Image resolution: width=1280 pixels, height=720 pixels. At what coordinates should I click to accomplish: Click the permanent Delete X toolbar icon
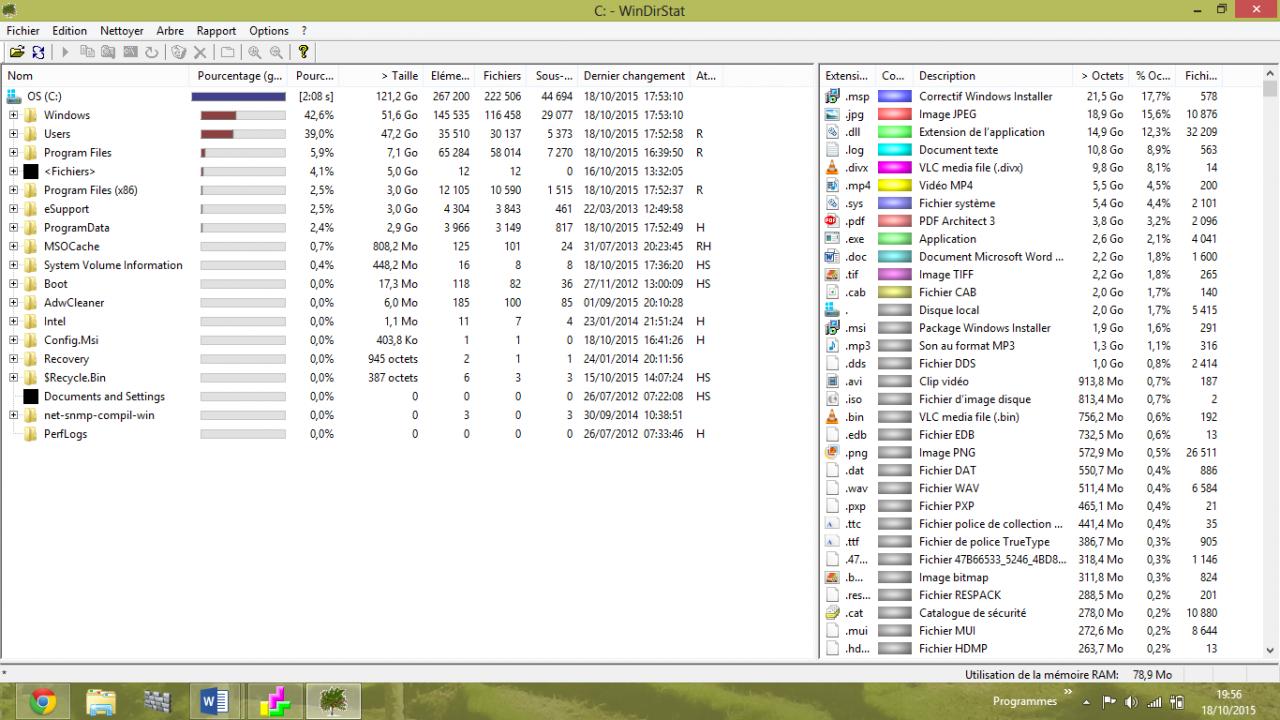point(200,52)
